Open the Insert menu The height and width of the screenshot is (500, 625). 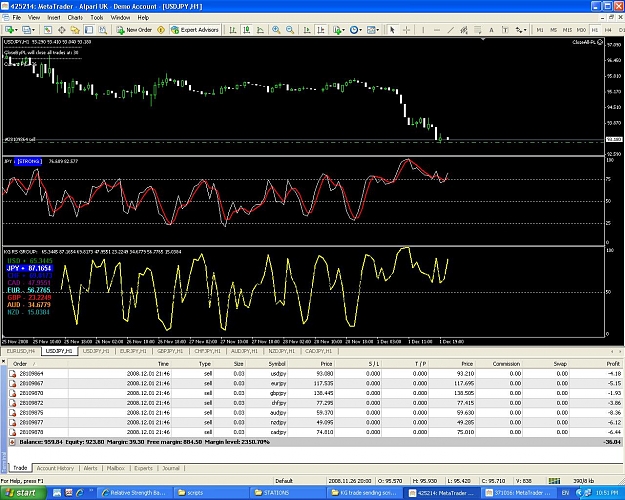click(54, 18)
